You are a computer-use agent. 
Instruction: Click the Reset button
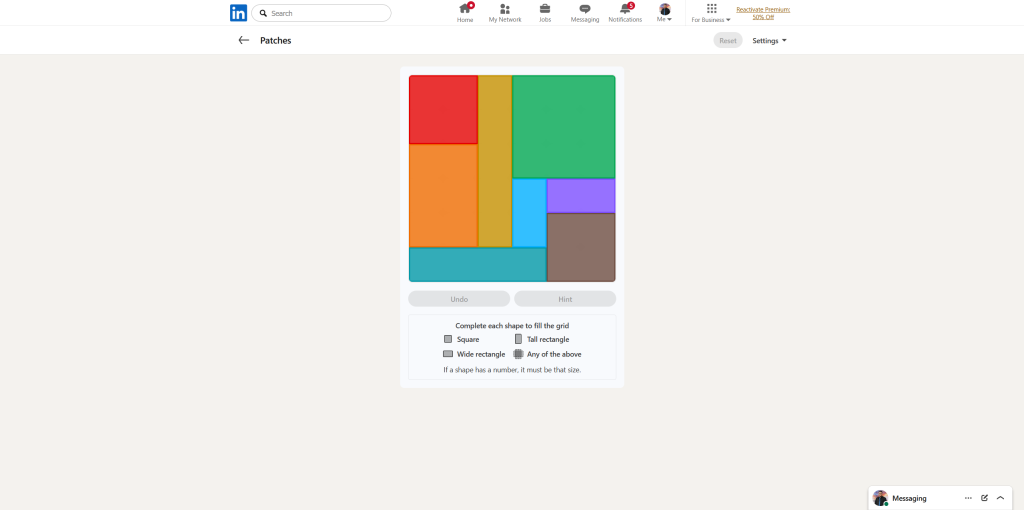(x=728, y=40)
